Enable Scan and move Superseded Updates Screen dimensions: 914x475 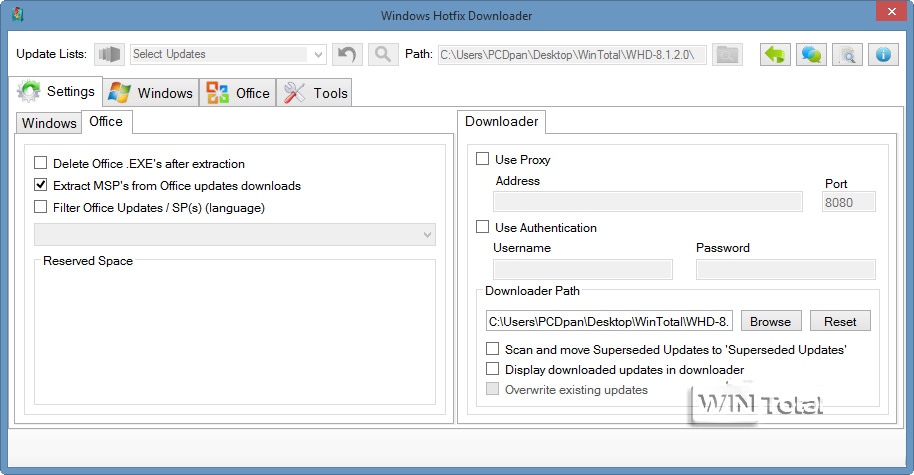point(493,349)
